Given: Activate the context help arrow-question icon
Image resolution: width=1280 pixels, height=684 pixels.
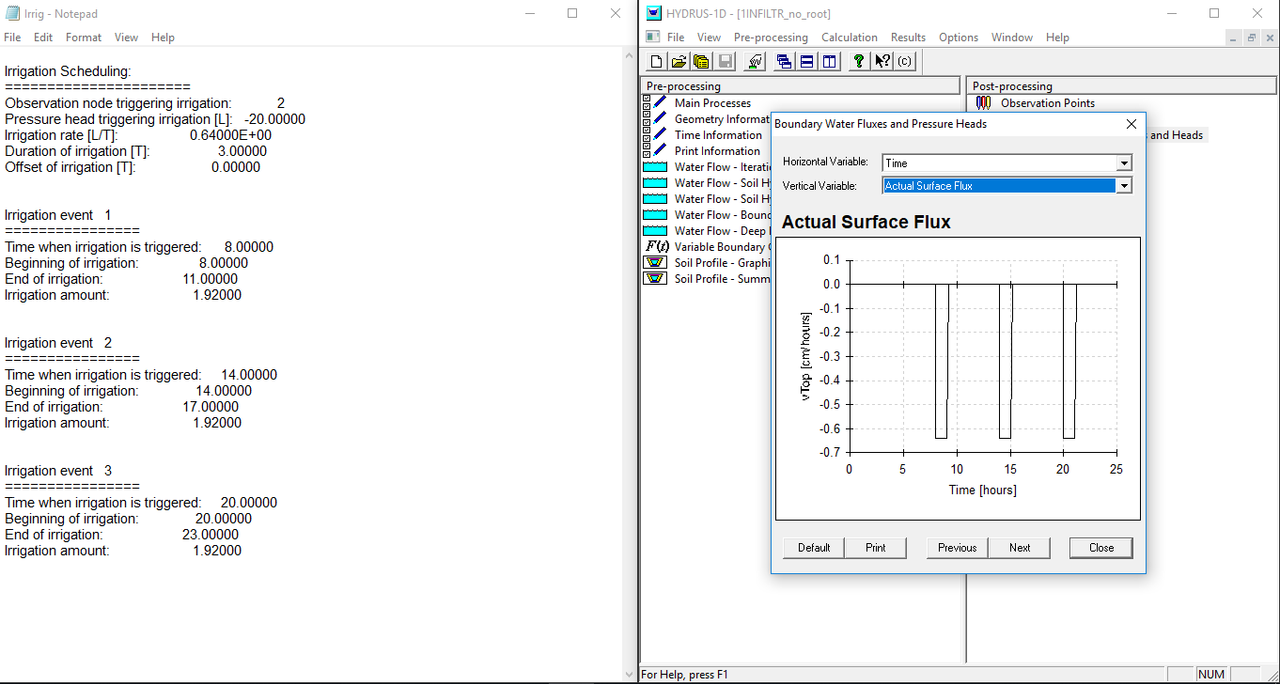Looking at the screenshot, I should click(x=882, y=61).
